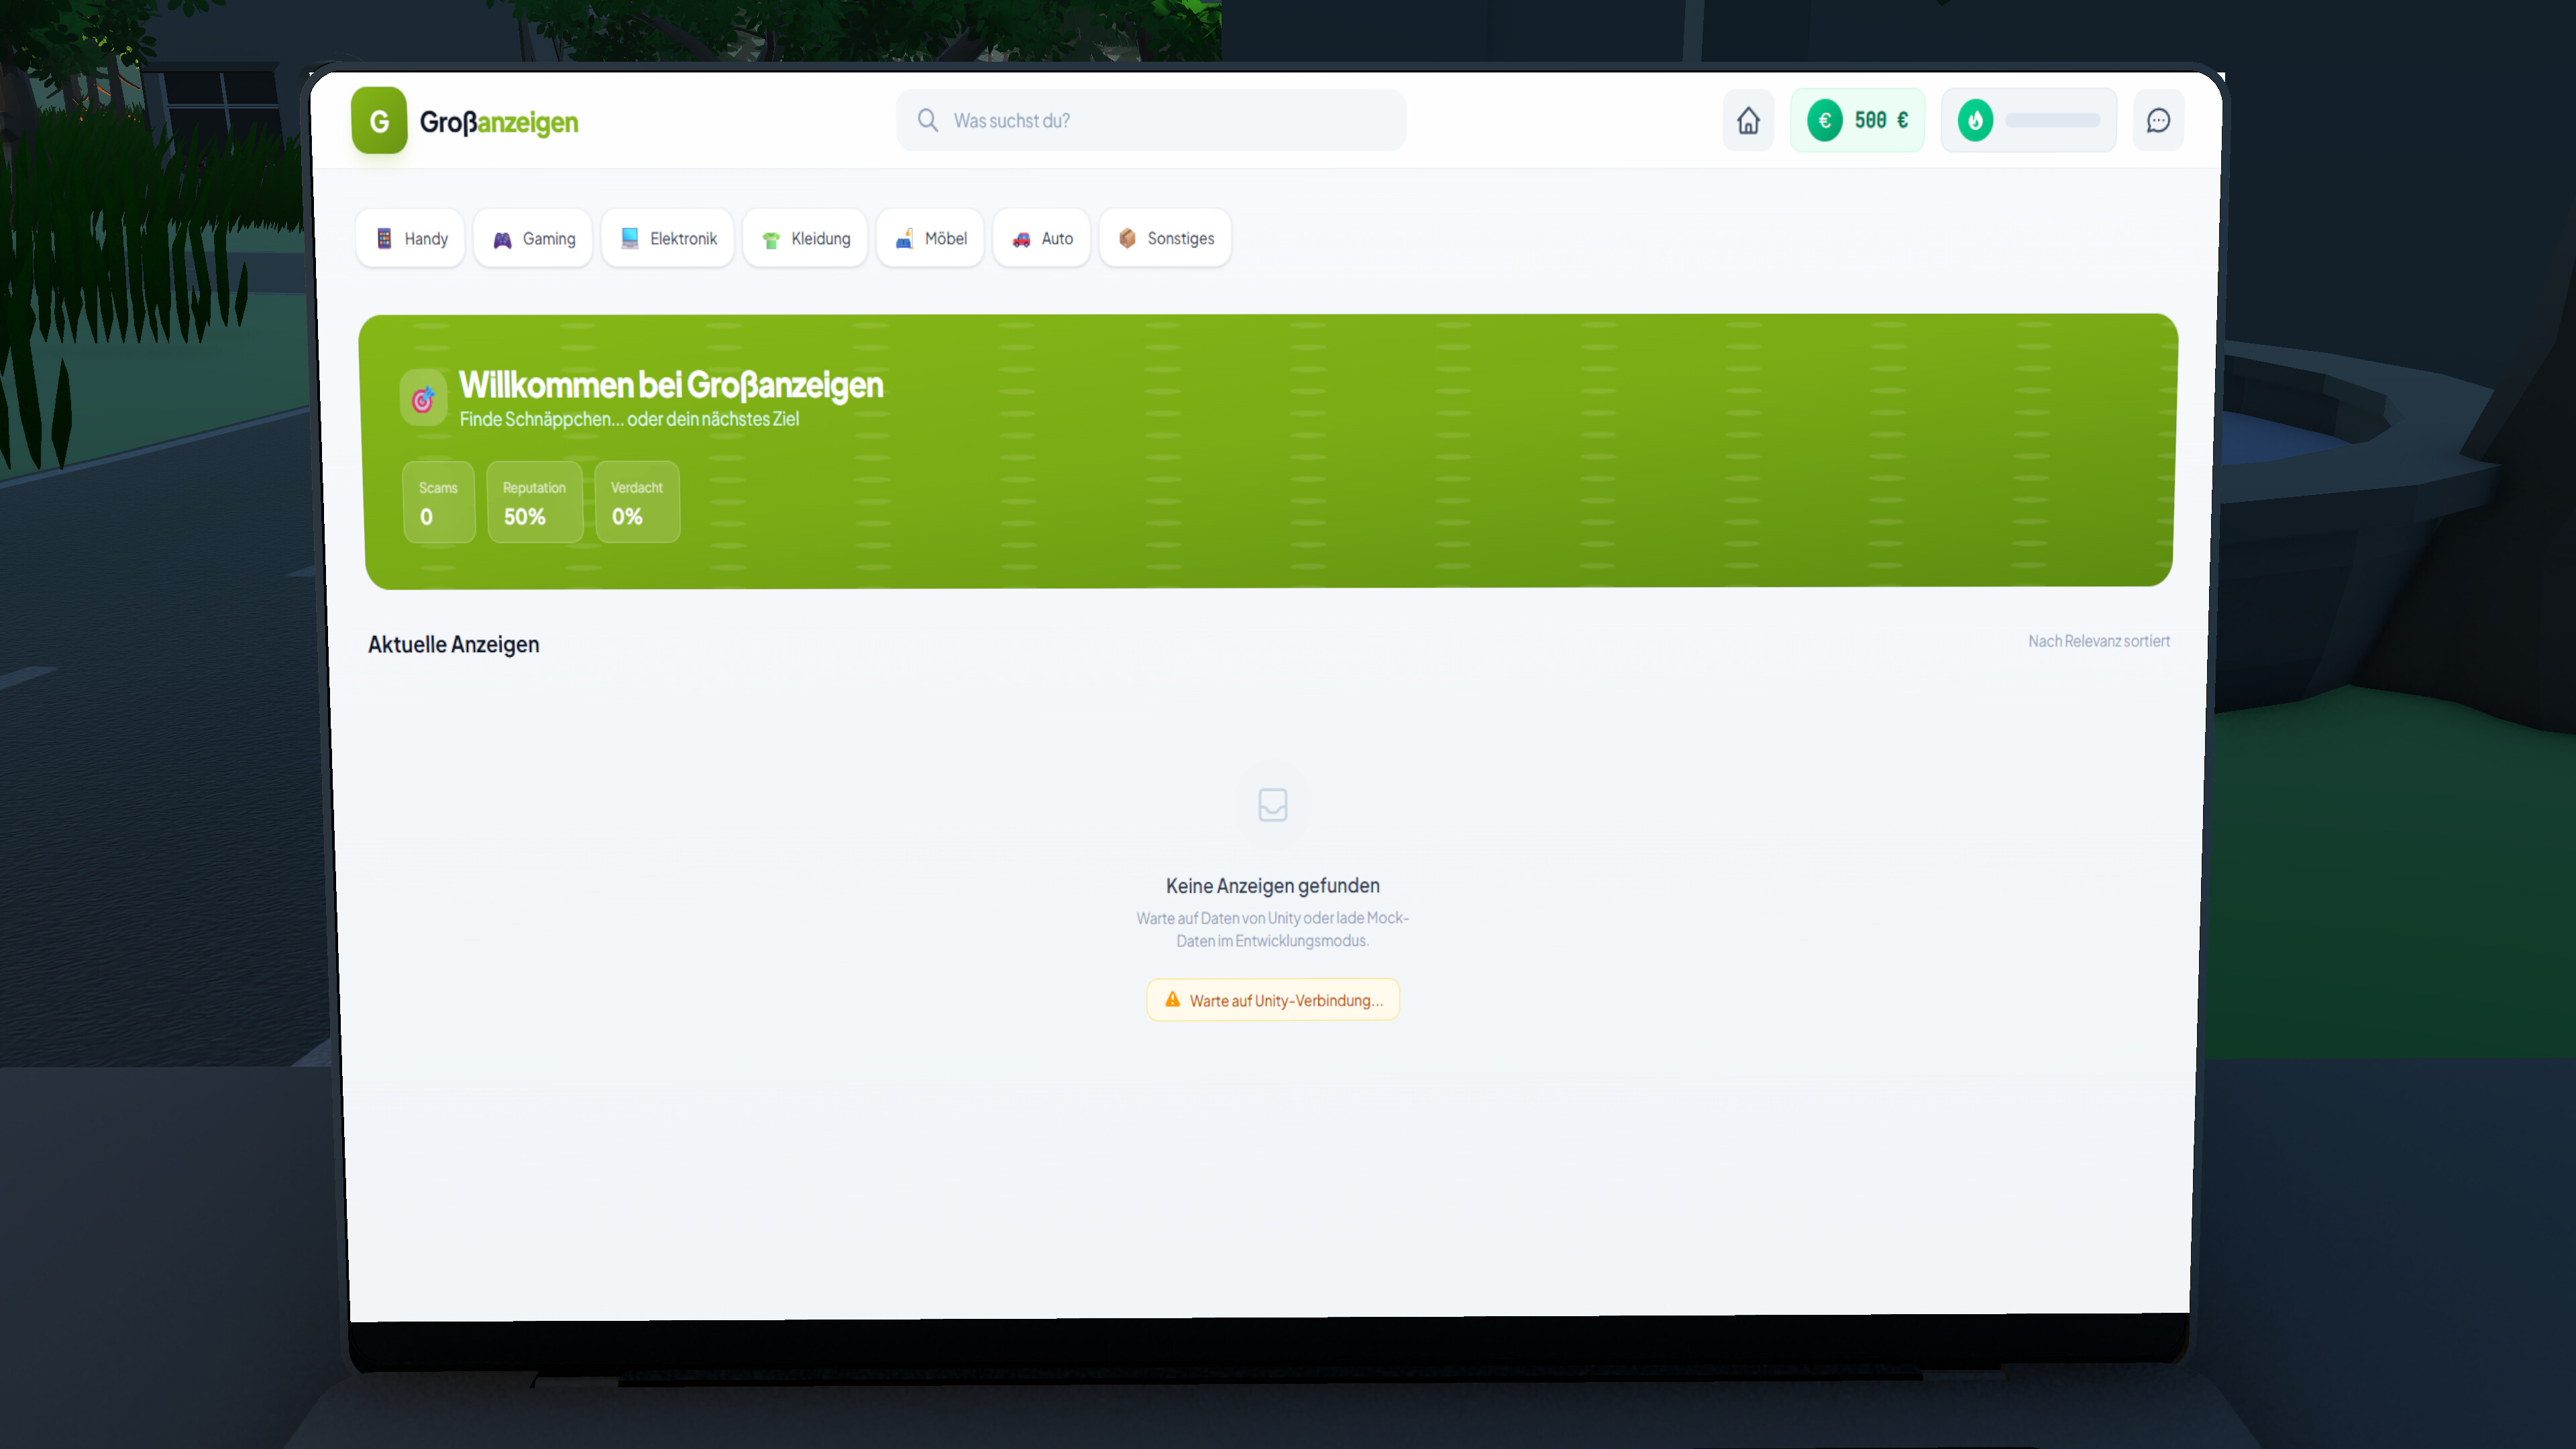Image resolution: width=2576 pixels, height=1449 pixels.
Task: Select the Home icon in the header
Action: (x=1748, y=120)
